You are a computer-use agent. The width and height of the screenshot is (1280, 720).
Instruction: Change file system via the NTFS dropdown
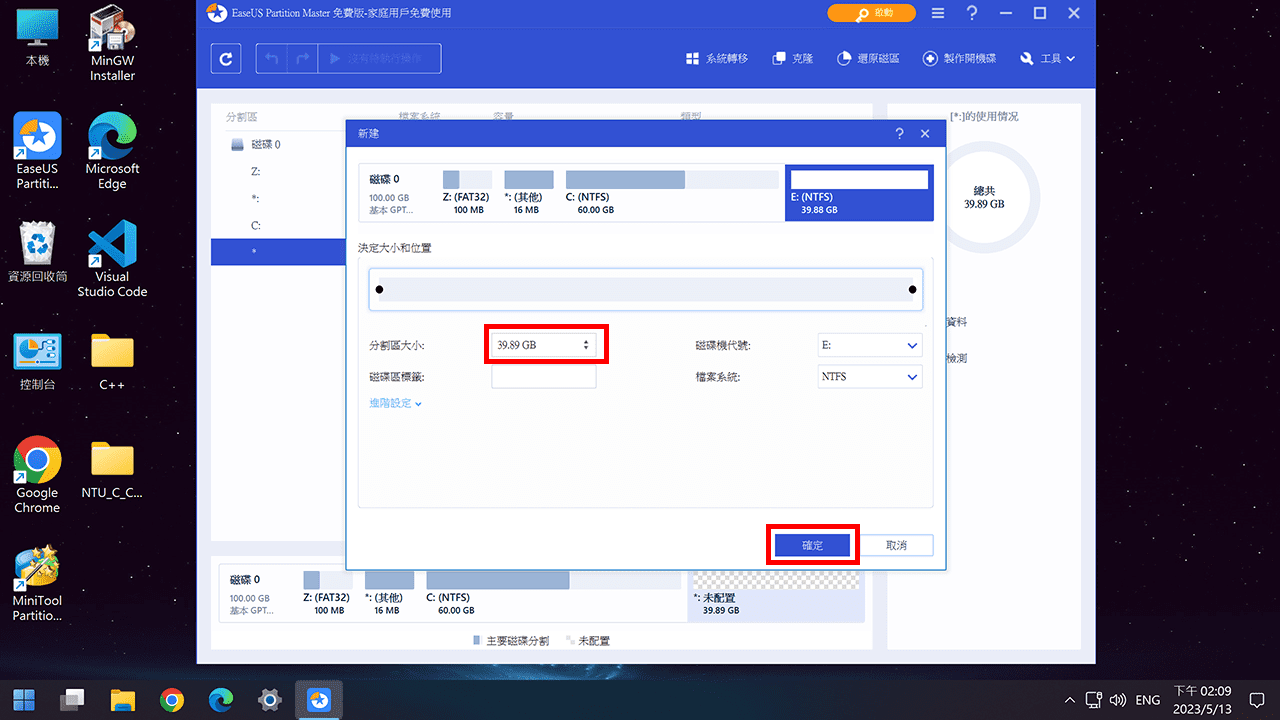click(x=869, y=376)
